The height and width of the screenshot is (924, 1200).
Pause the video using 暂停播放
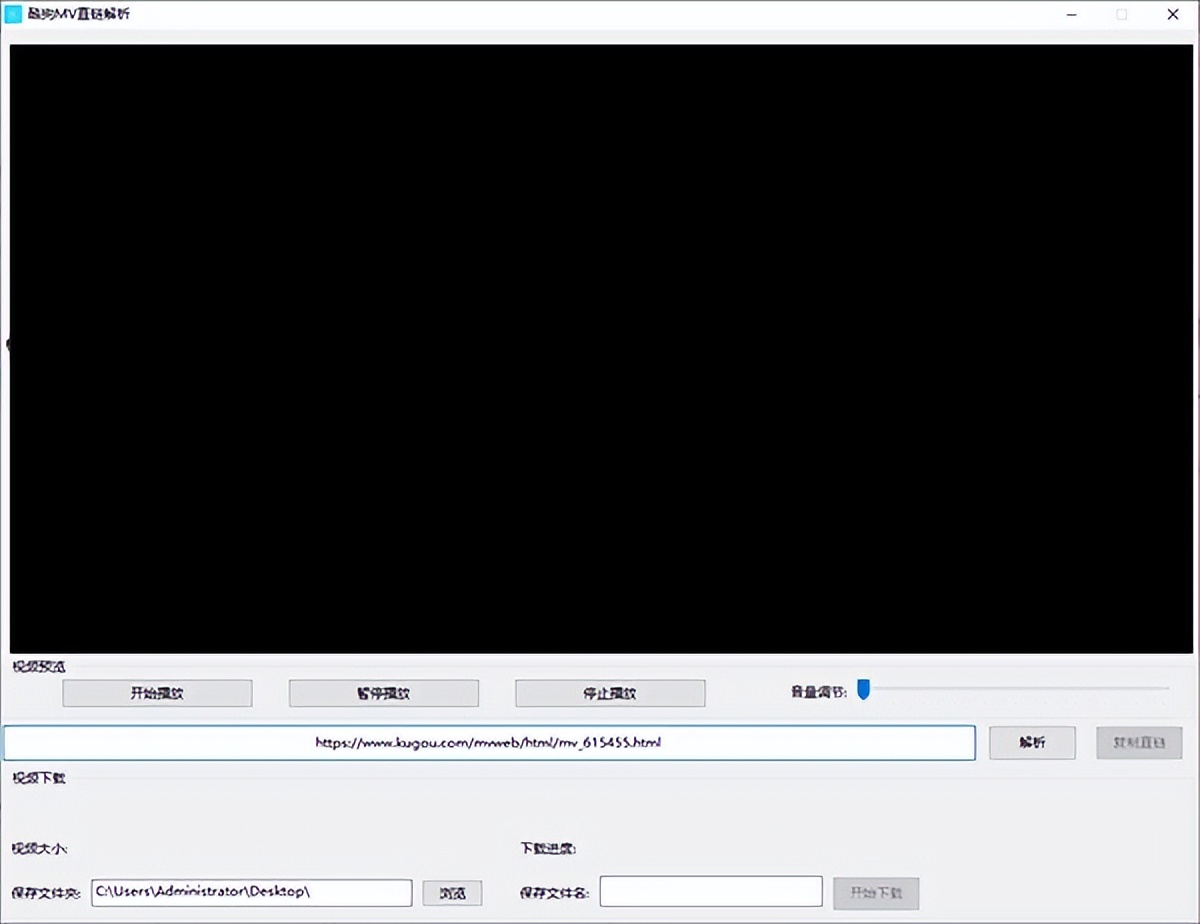point(384,693)
